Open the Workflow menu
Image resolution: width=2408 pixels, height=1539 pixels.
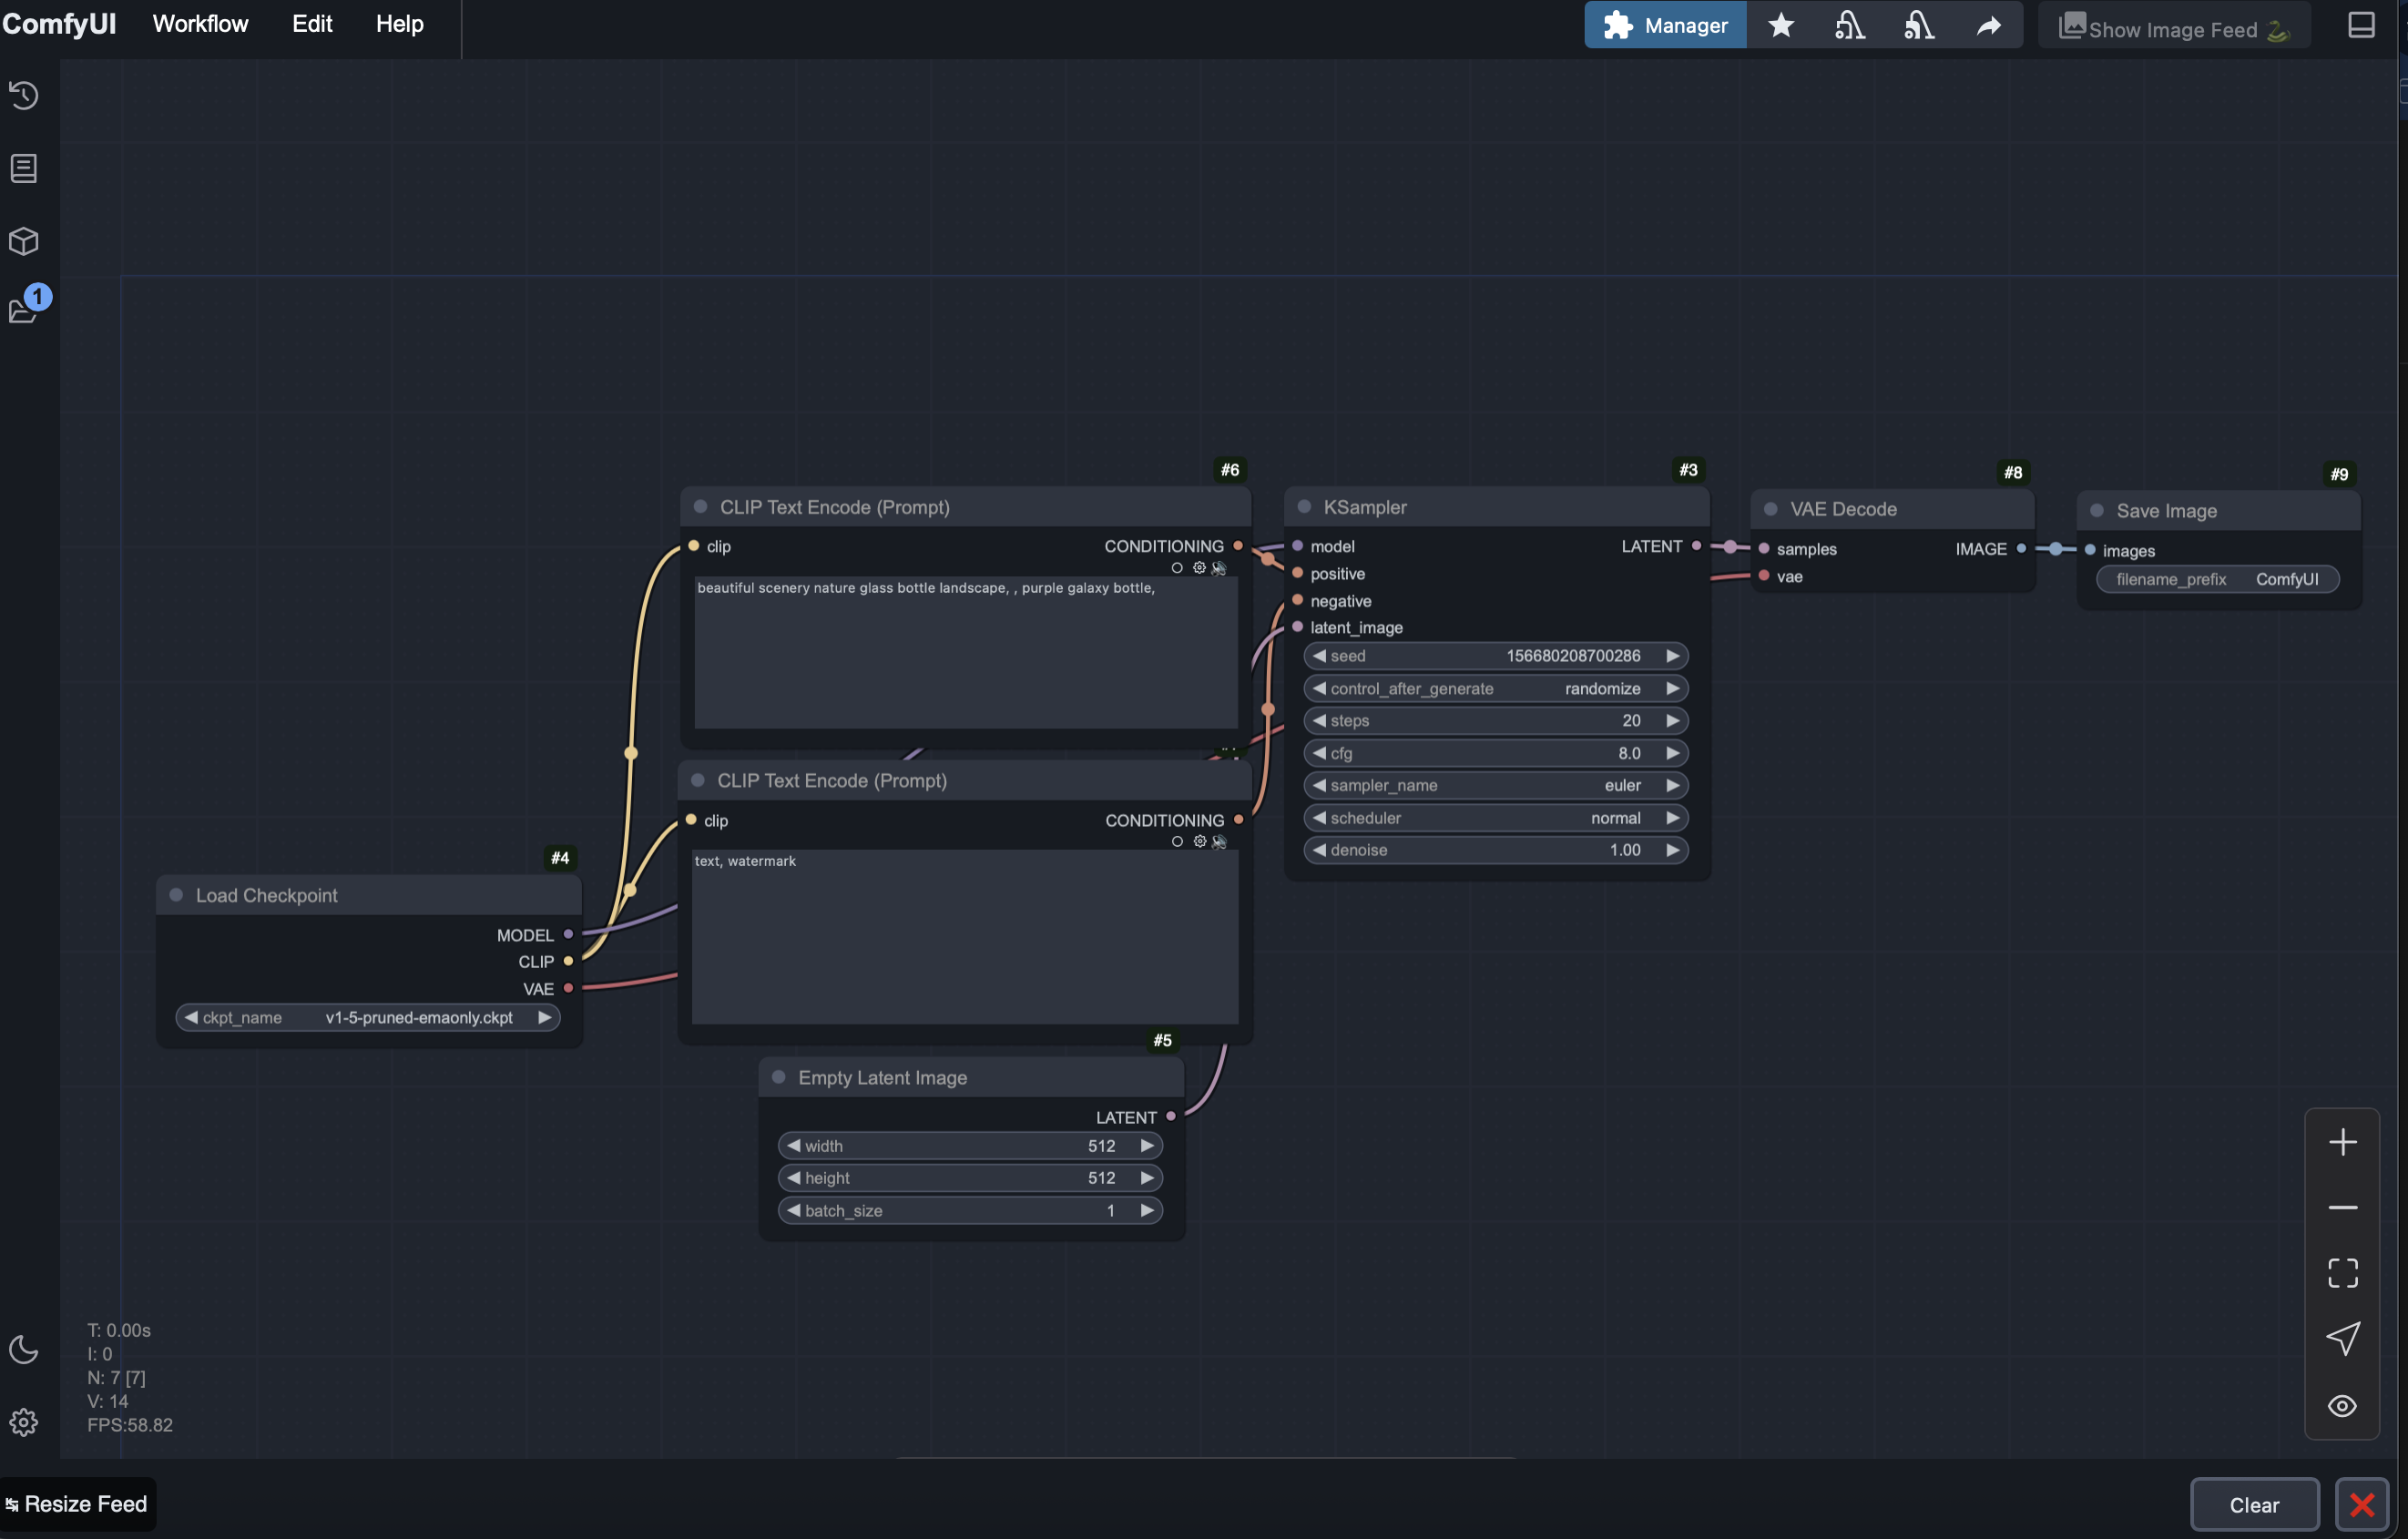(x=200, y=24)
